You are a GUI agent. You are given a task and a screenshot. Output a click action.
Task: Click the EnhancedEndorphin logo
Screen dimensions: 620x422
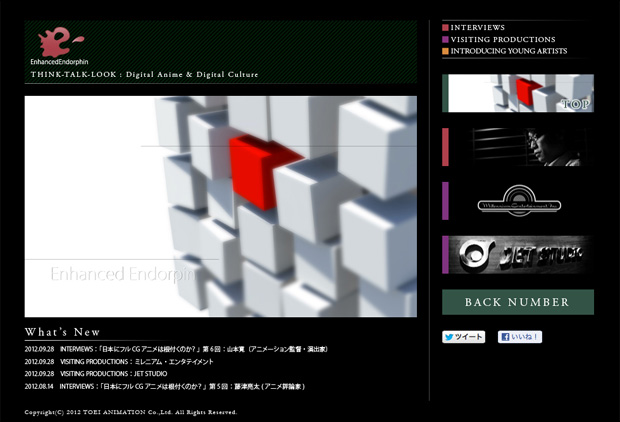(x=59, y=46)
